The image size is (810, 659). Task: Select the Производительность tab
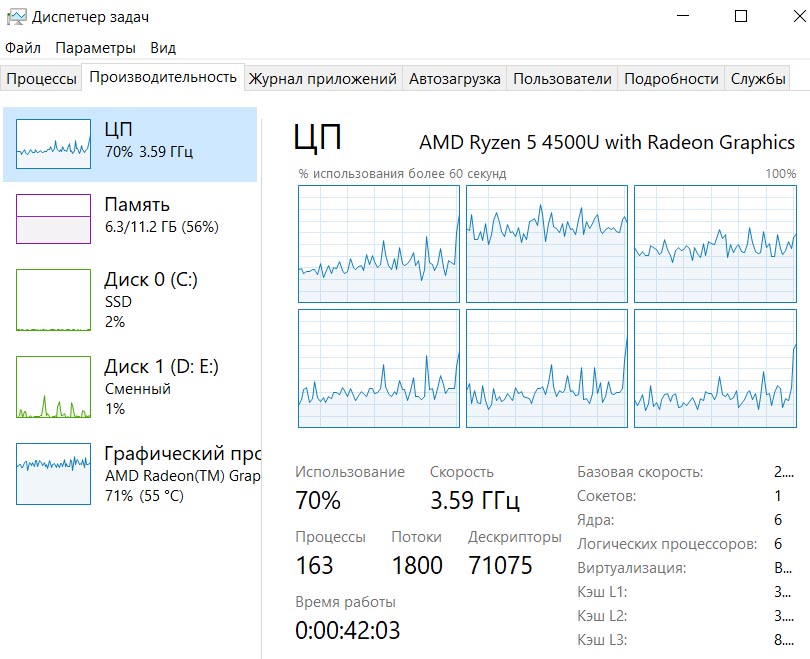point(163,77)
